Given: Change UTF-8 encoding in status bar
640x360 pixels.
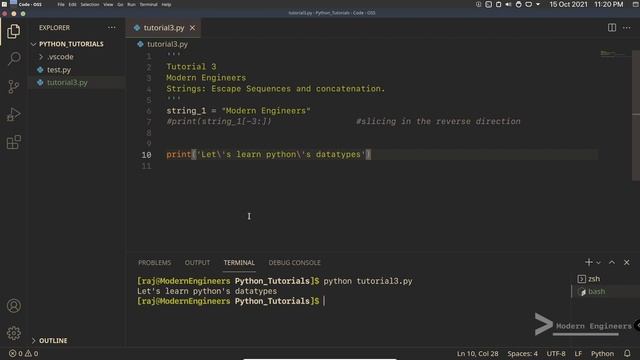Looking at the screenshot, I should [x=556, y=353].
